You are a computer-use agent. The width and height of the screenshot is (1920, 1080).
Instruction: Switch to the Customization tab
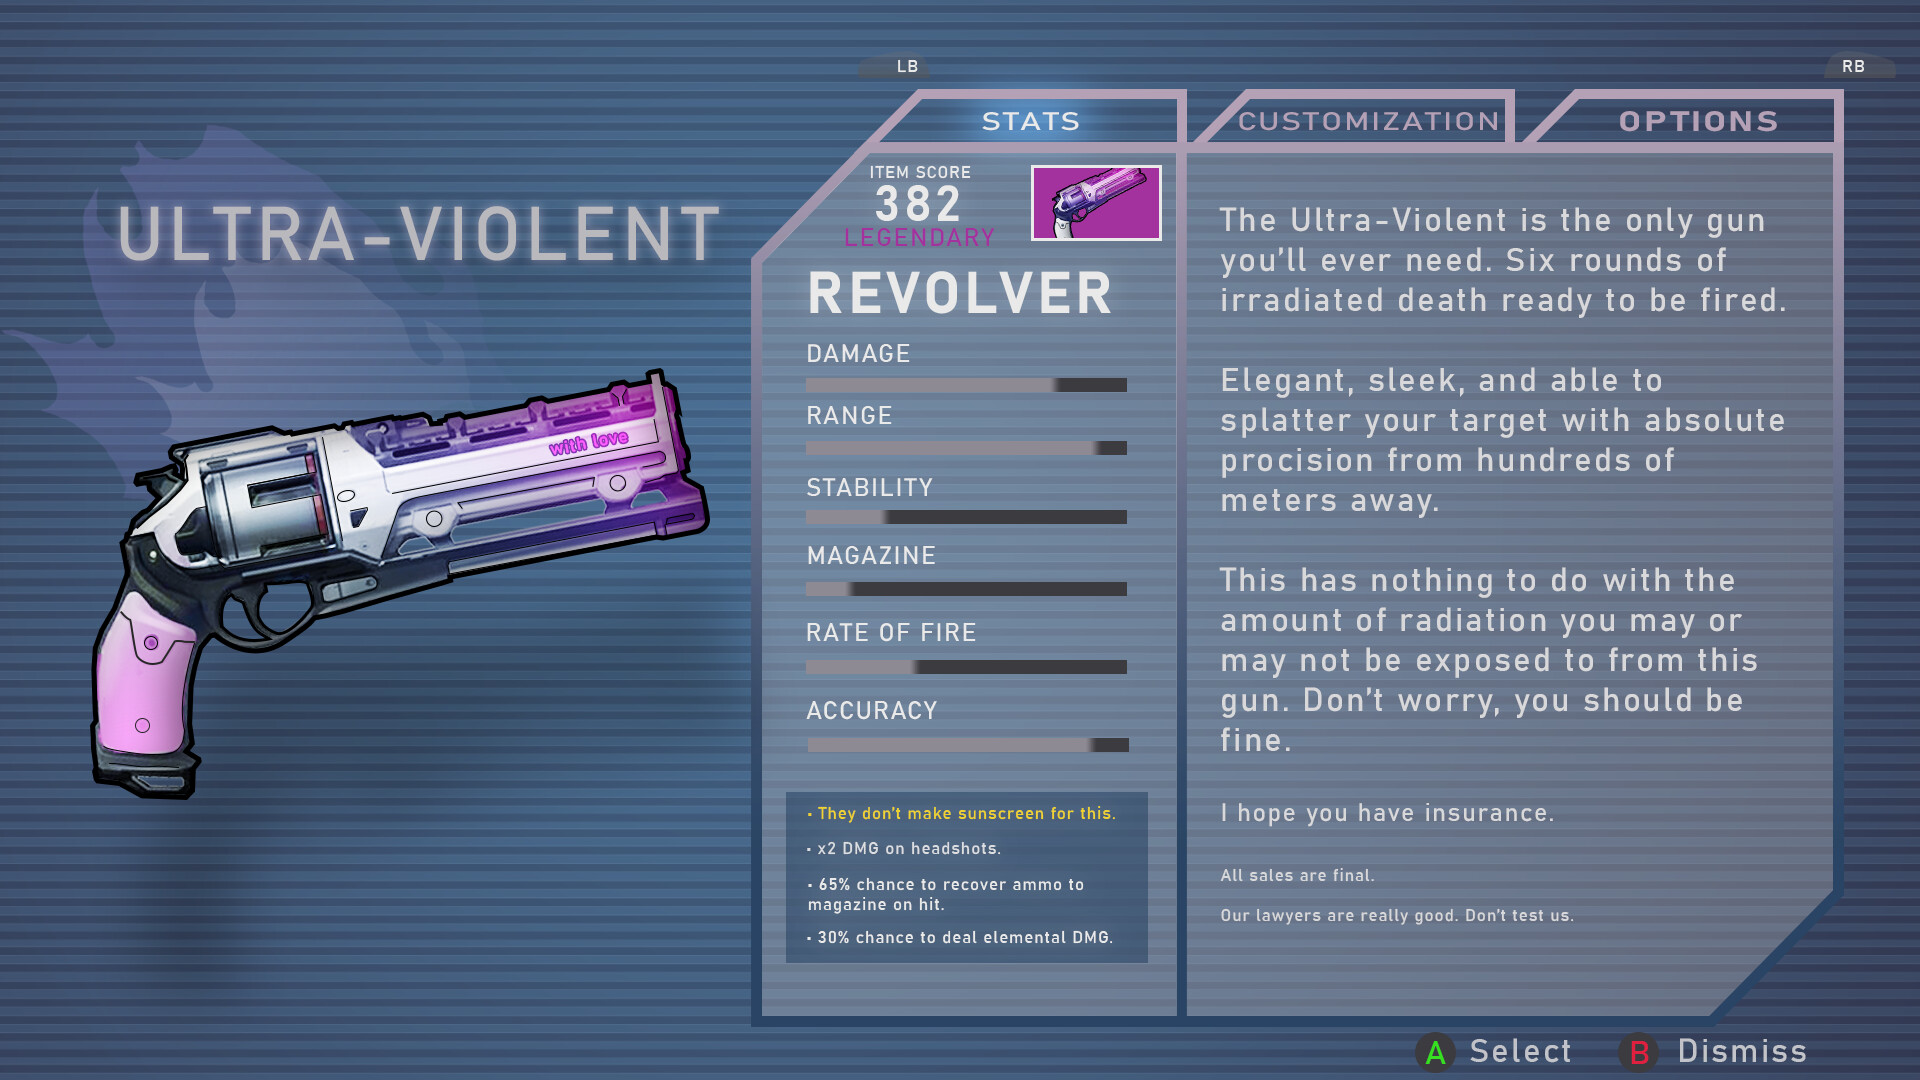(x=1368, y=122)
